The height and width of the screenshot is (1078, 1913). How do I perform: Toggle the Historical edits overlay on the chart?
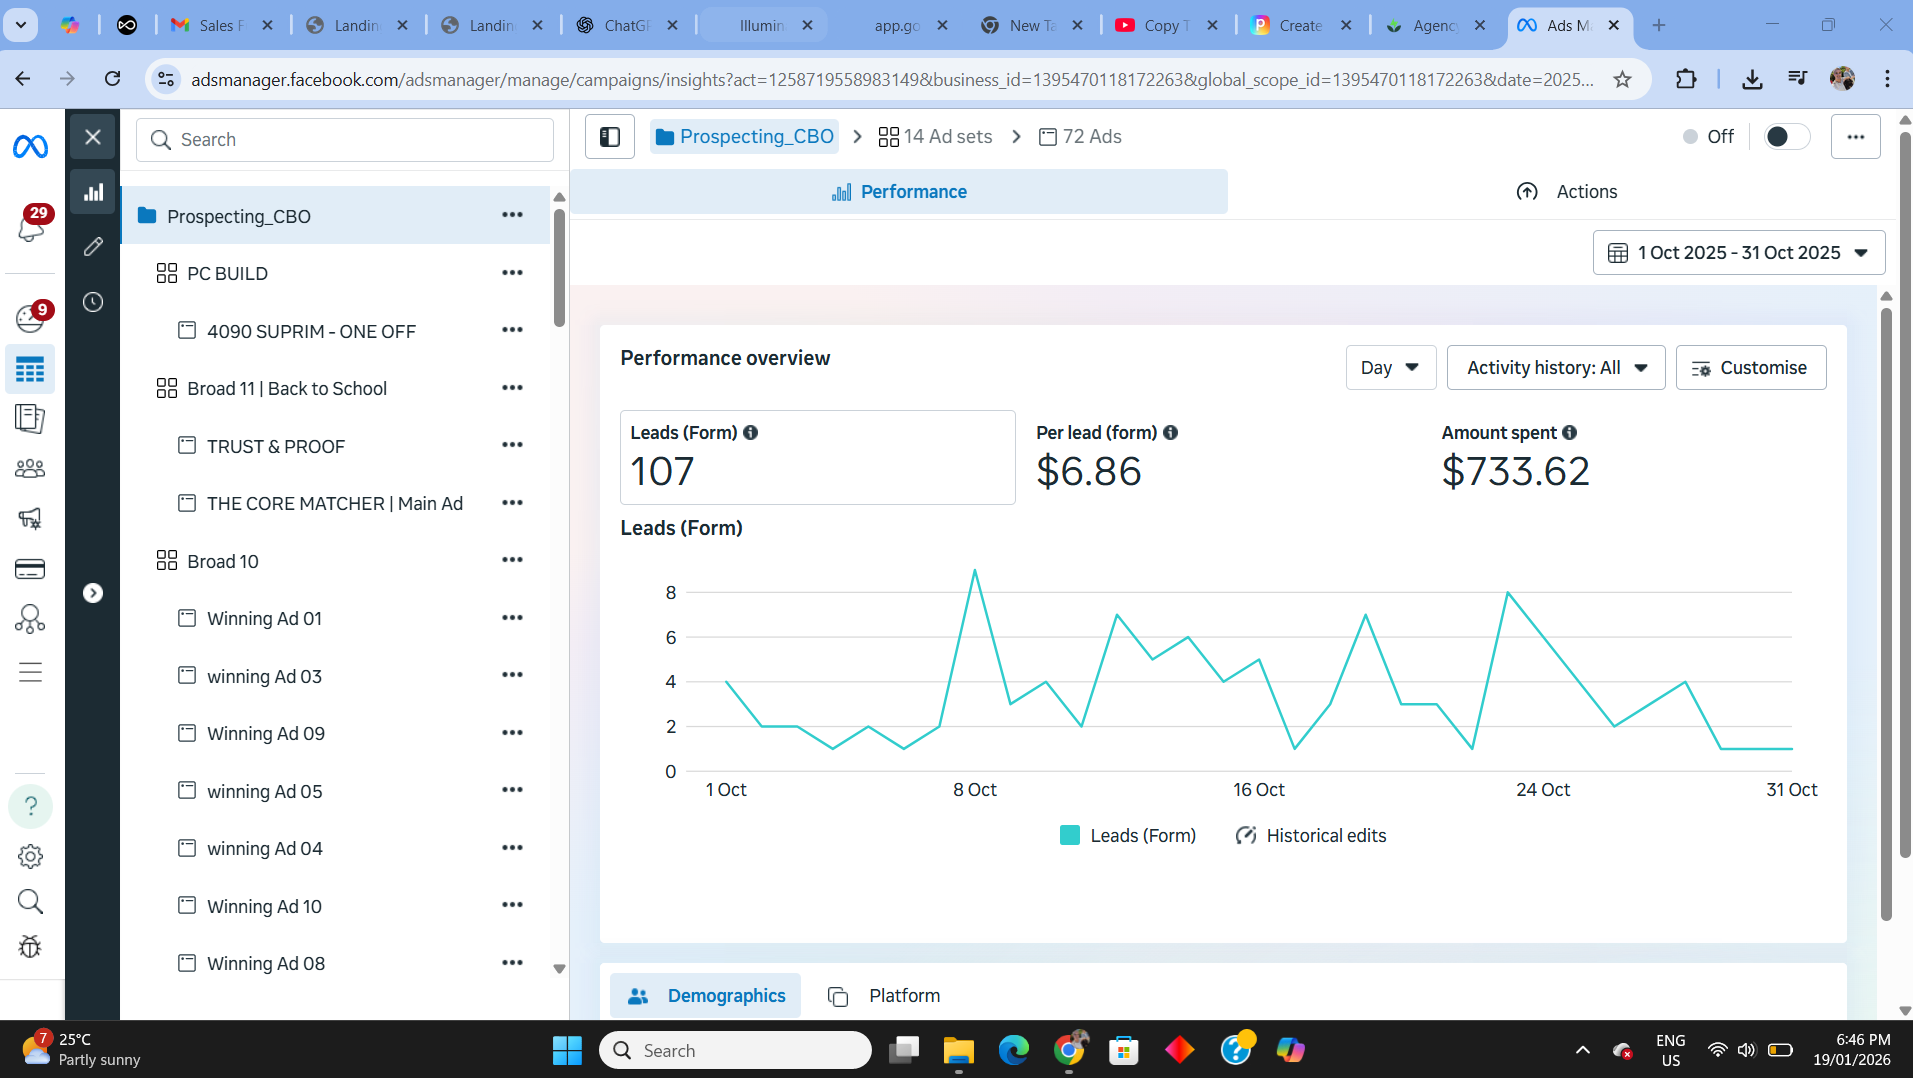(x=1311, y=835)
